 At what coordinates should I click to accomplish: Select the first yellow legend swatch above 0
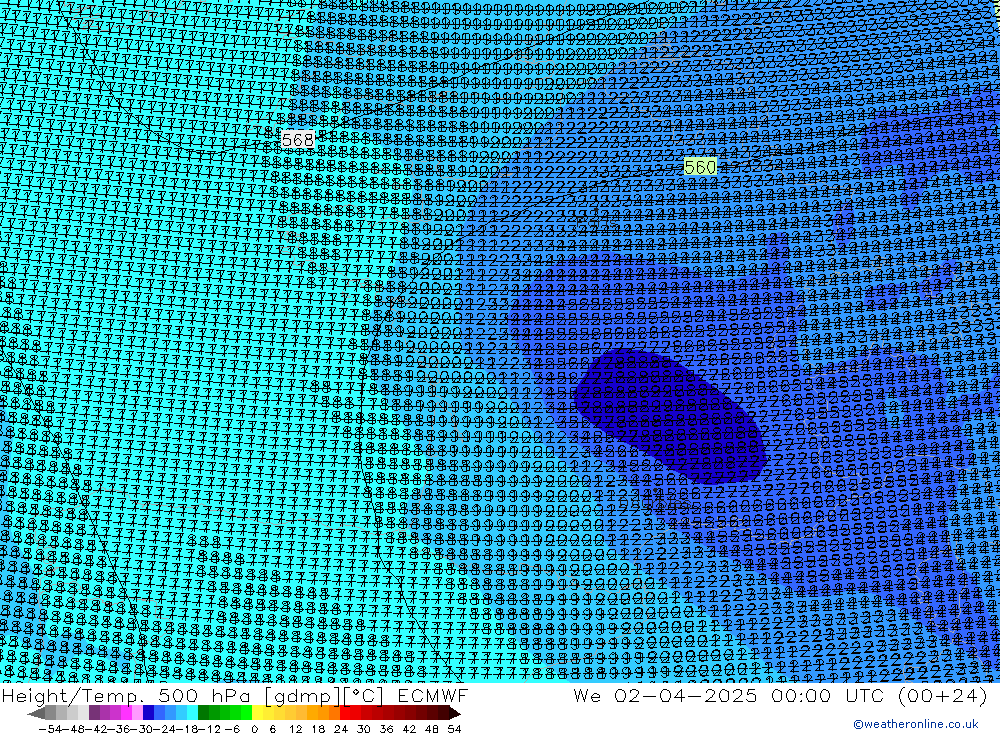tap(257, 712)
